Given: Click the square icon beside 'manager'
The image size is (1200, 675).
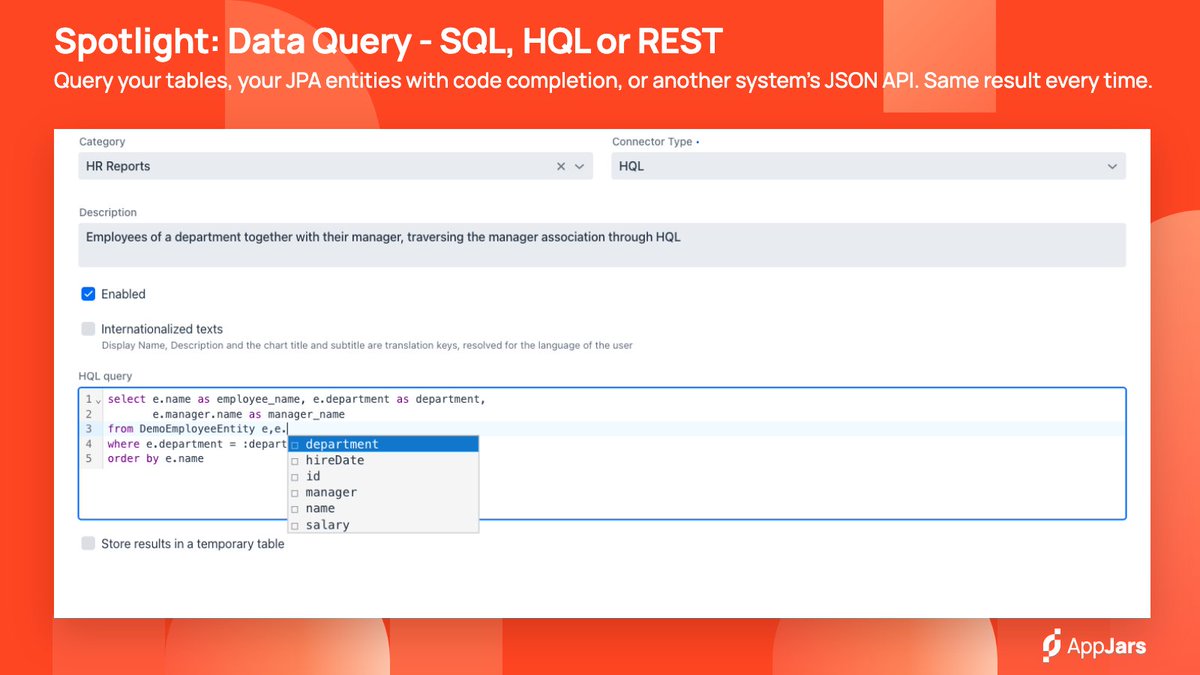Looking at the screenshot, I should click(295, 493).
